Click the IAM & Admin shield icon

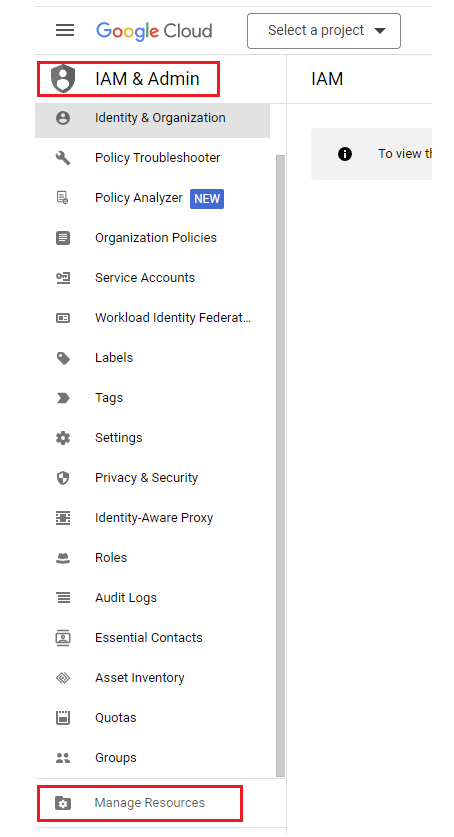click(63, 78)
